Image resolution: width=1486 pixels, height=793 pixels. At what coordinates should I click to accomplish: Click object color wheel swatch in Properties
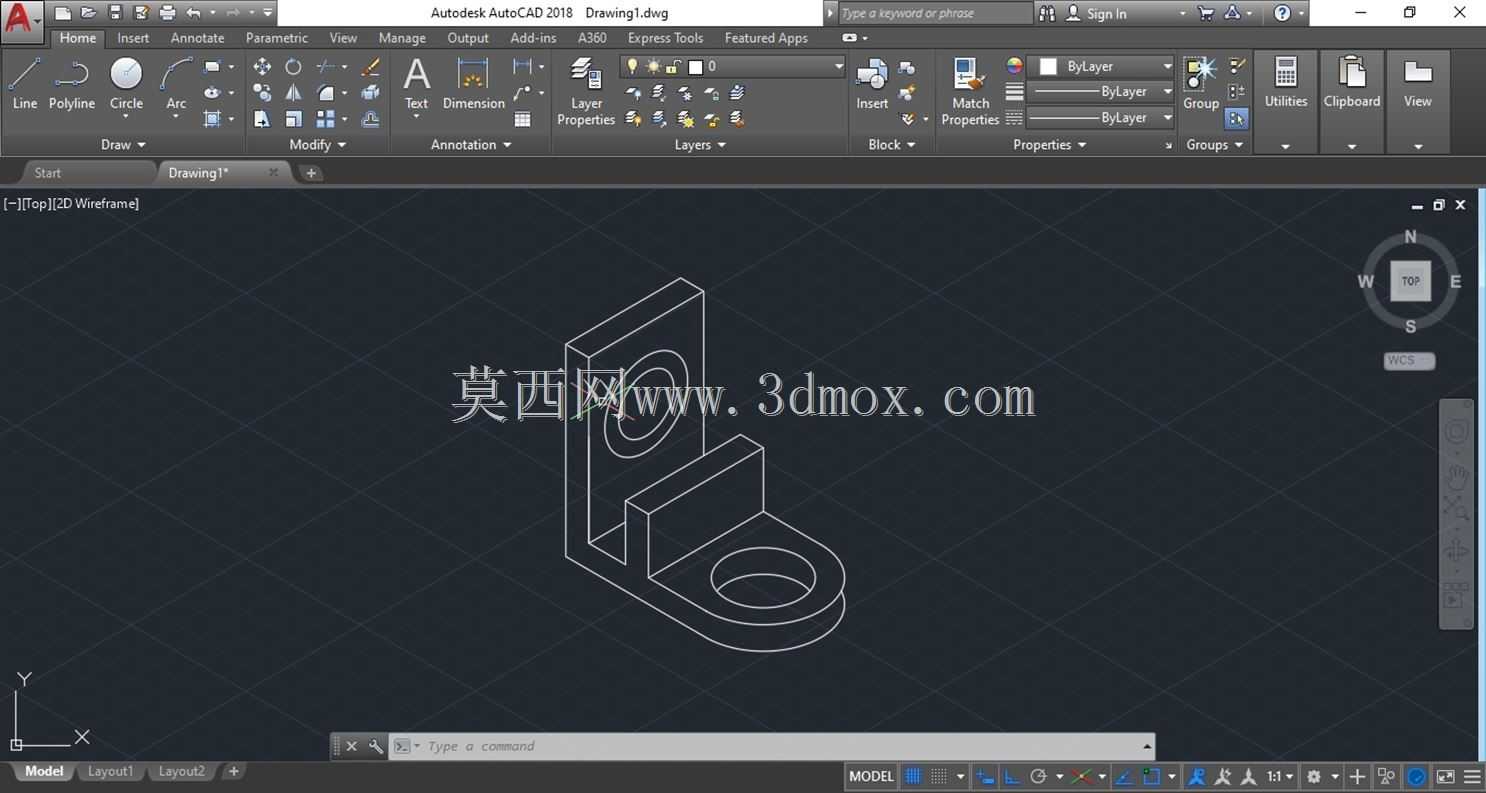click(x=1014, y=66)
